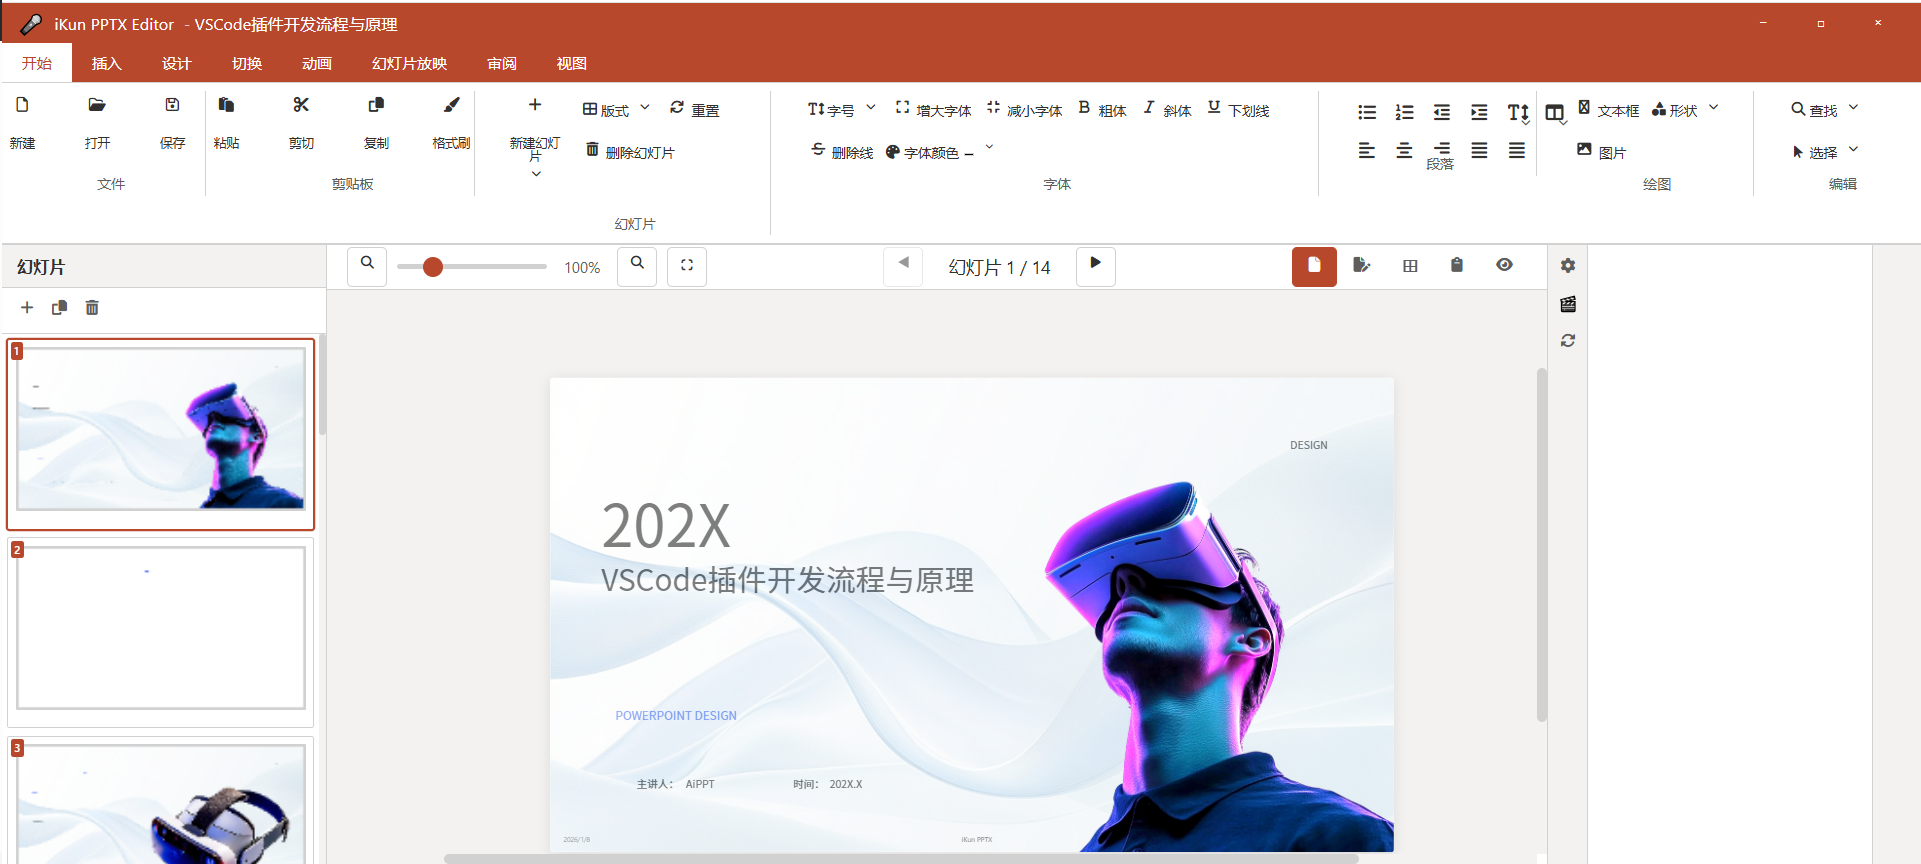Image resolution: width=1921 pixels, height=864 pixels.
Task: Expand the 查找 find dropdown
Action: point(1853,108)
